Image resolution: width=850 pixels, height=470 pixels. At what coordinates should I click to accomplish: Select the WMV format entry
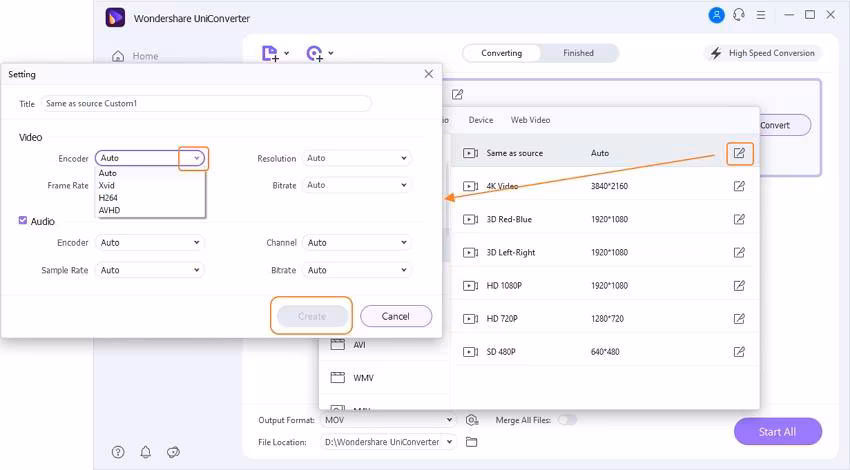point(385,377)
